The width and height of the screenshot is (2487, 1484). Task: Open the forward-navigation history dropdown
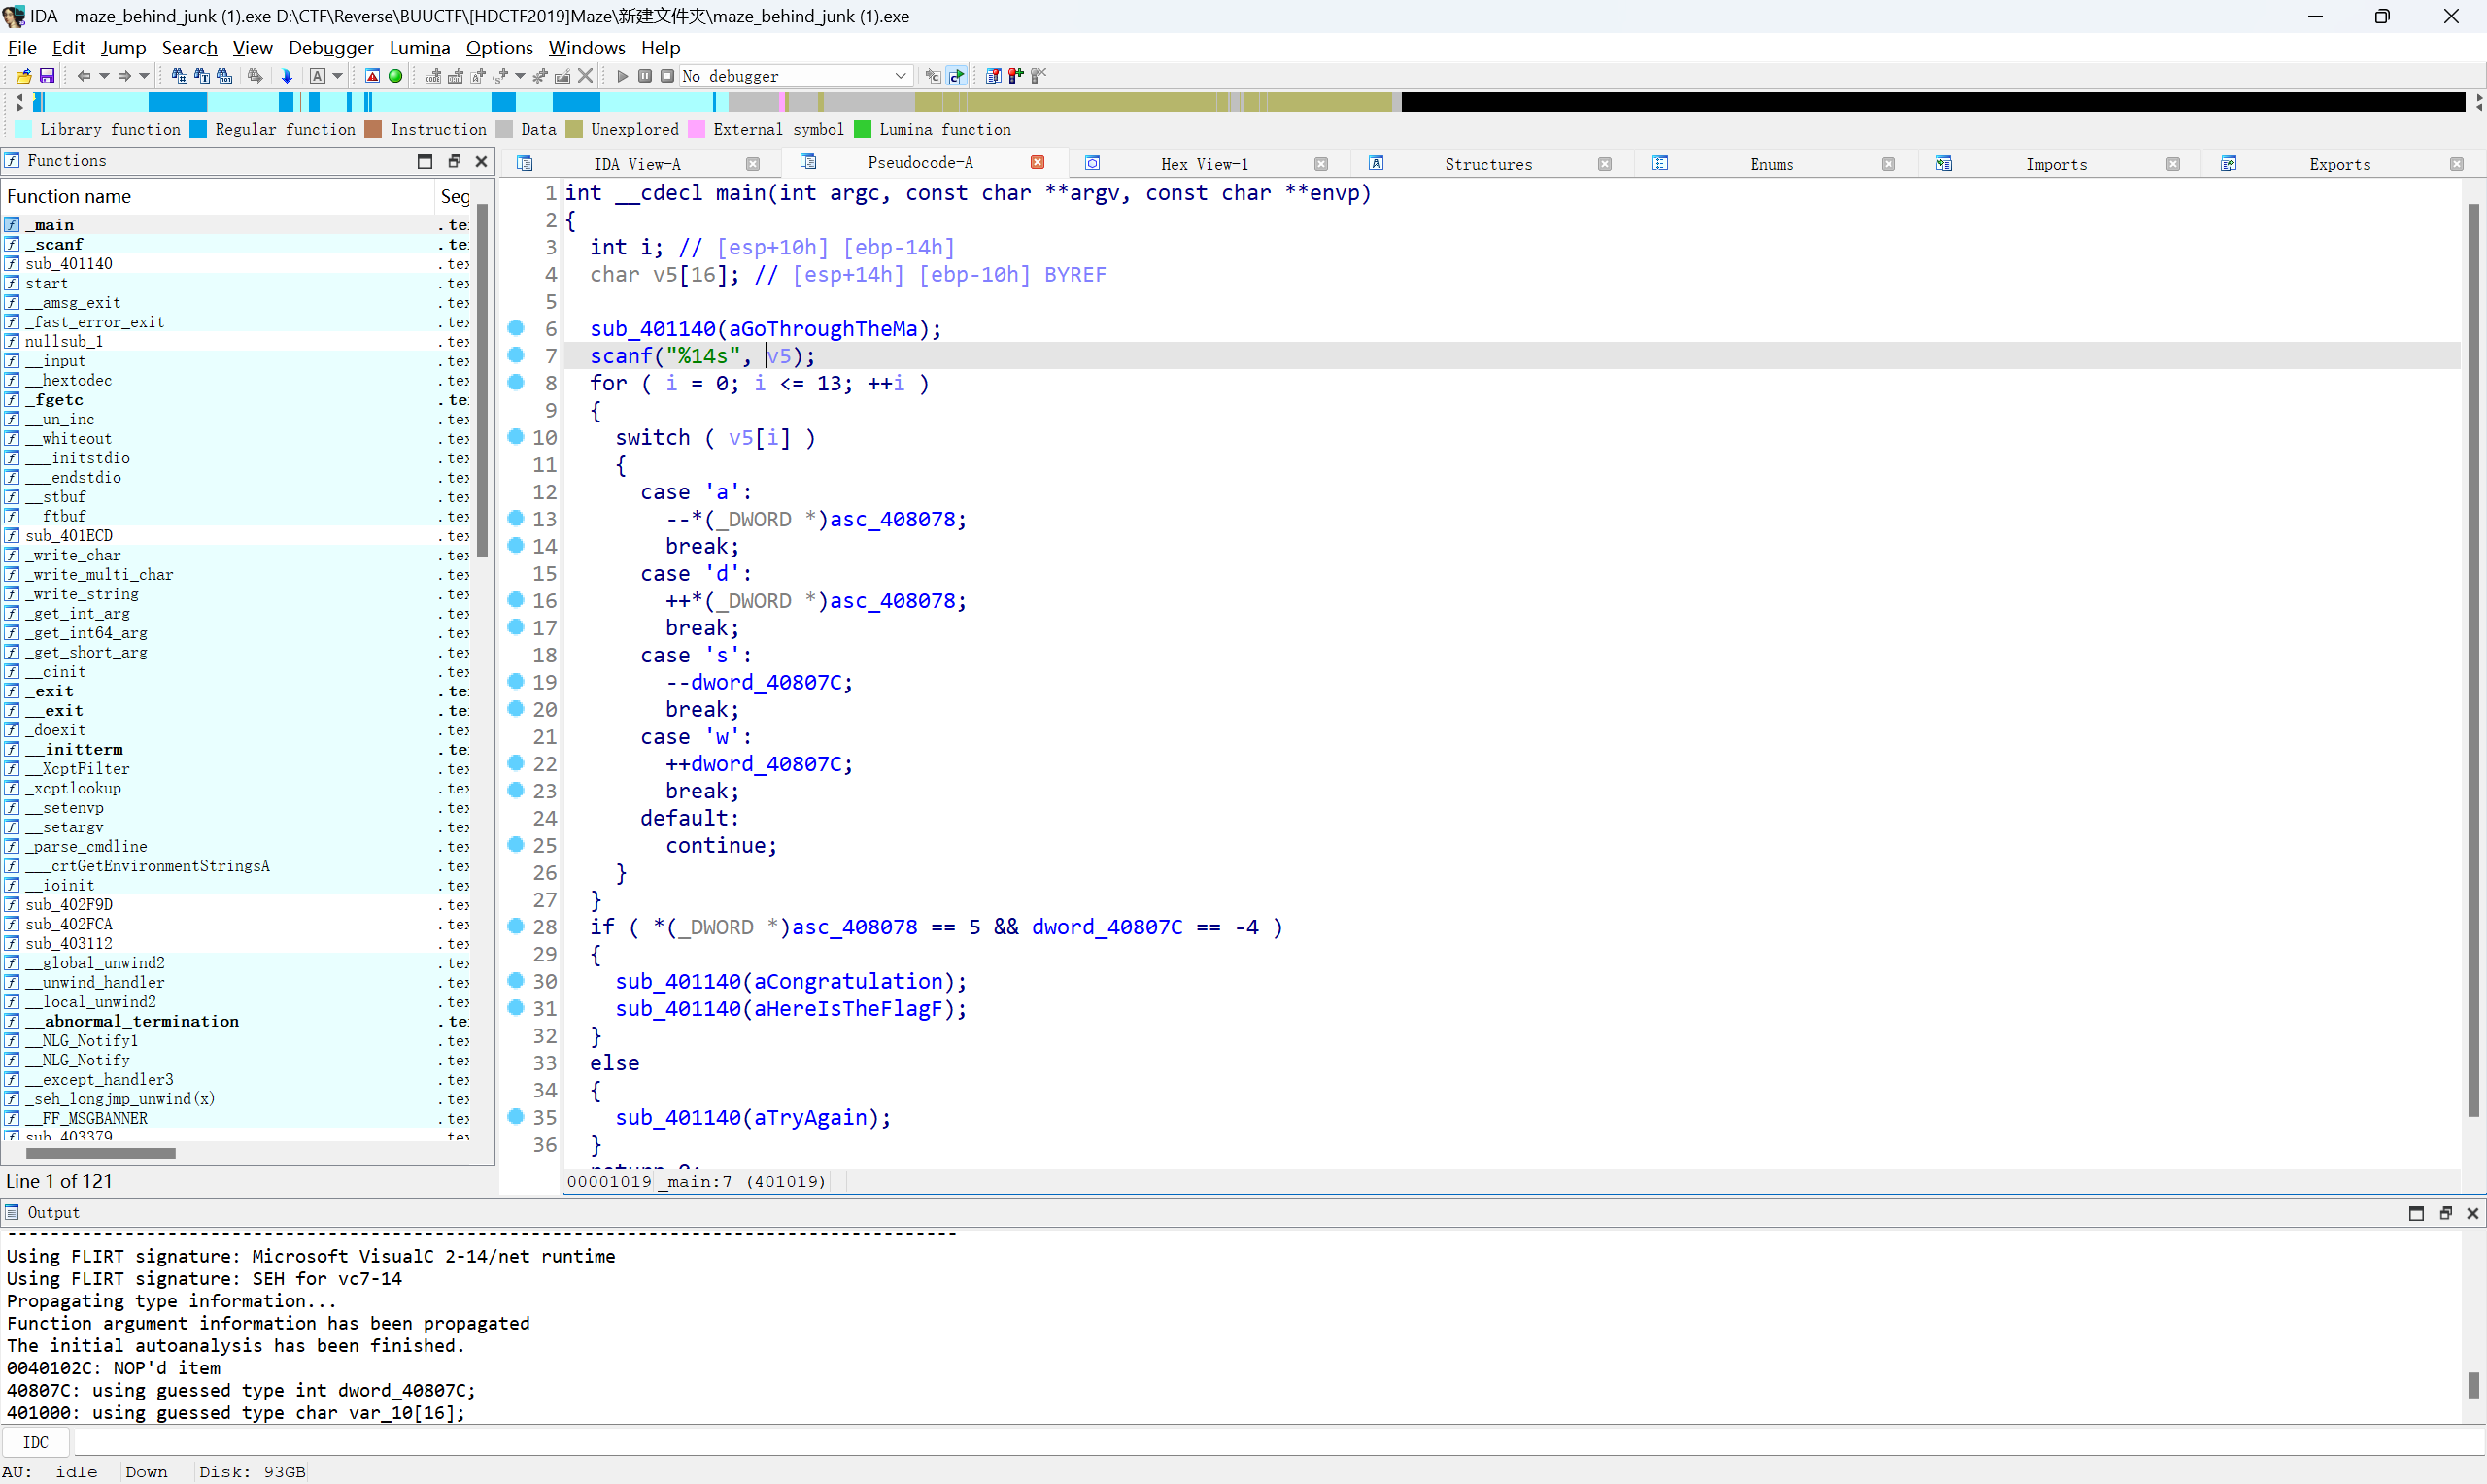click(144, 76)
